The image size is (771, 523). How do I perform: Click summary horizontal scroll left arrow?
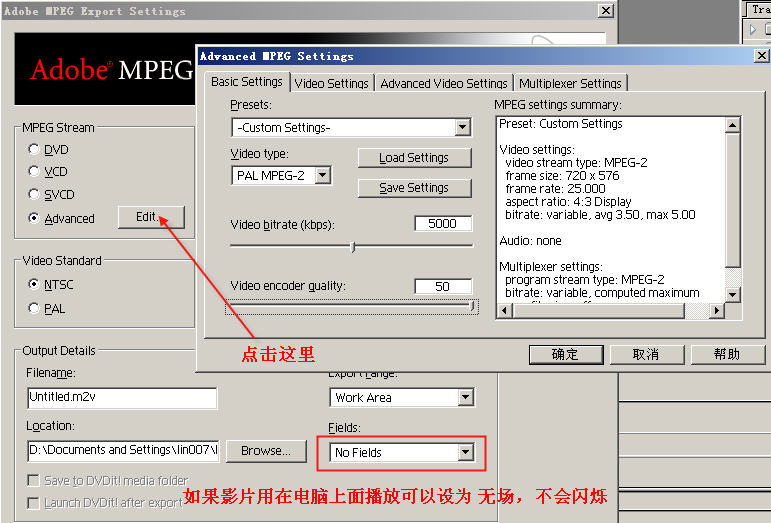pos(504,310)
